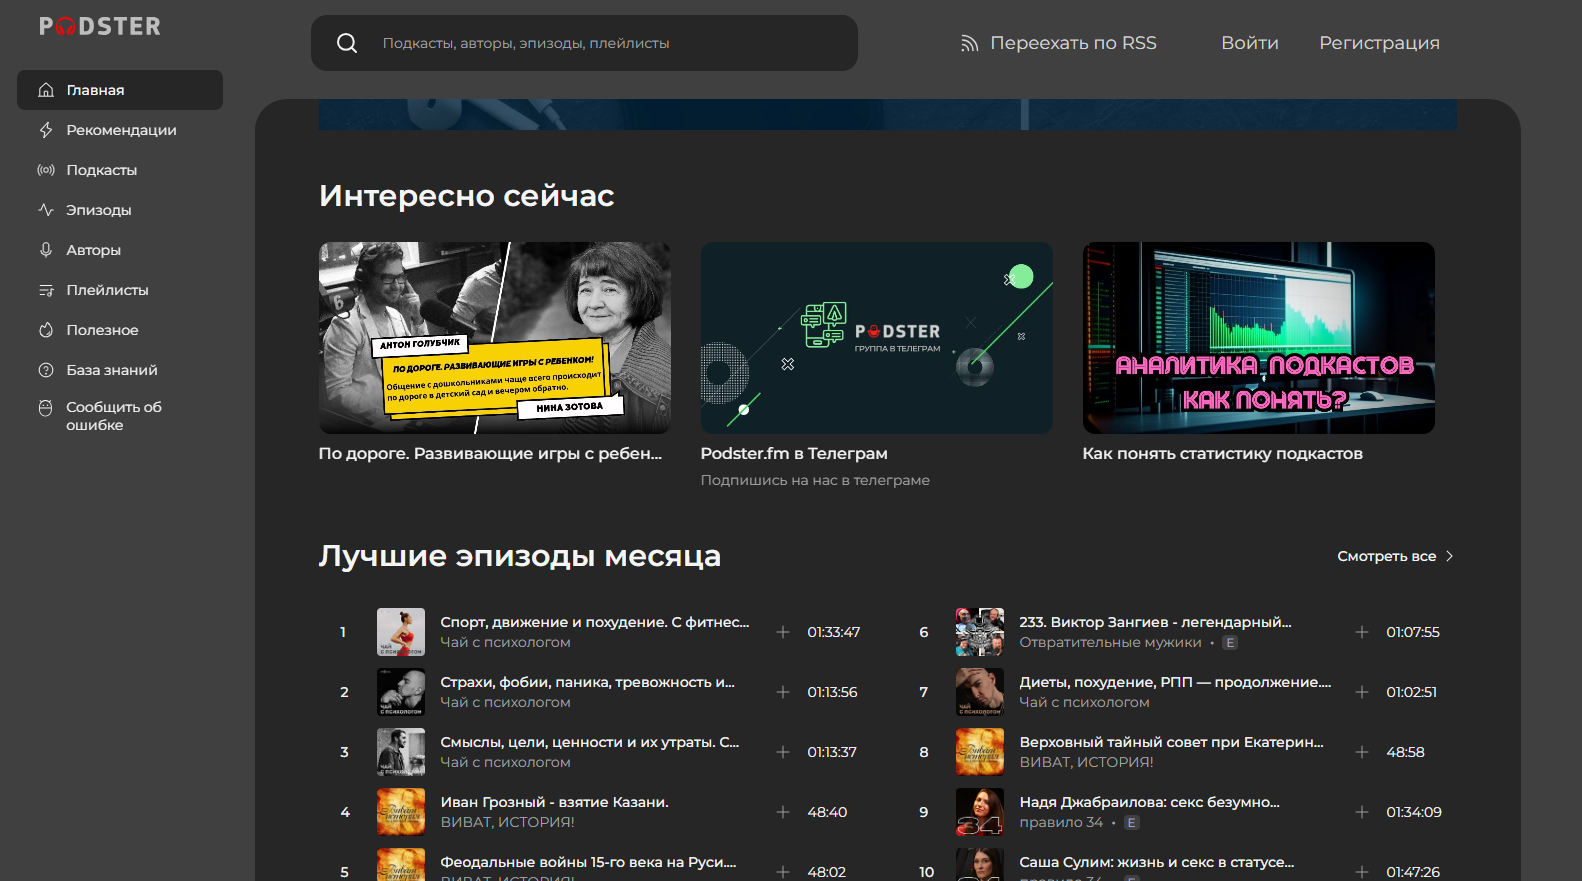Add episode 01:13:56 with plus icon
The width and height of the screenshot is (1582, 881).
[x=783, y=692]
